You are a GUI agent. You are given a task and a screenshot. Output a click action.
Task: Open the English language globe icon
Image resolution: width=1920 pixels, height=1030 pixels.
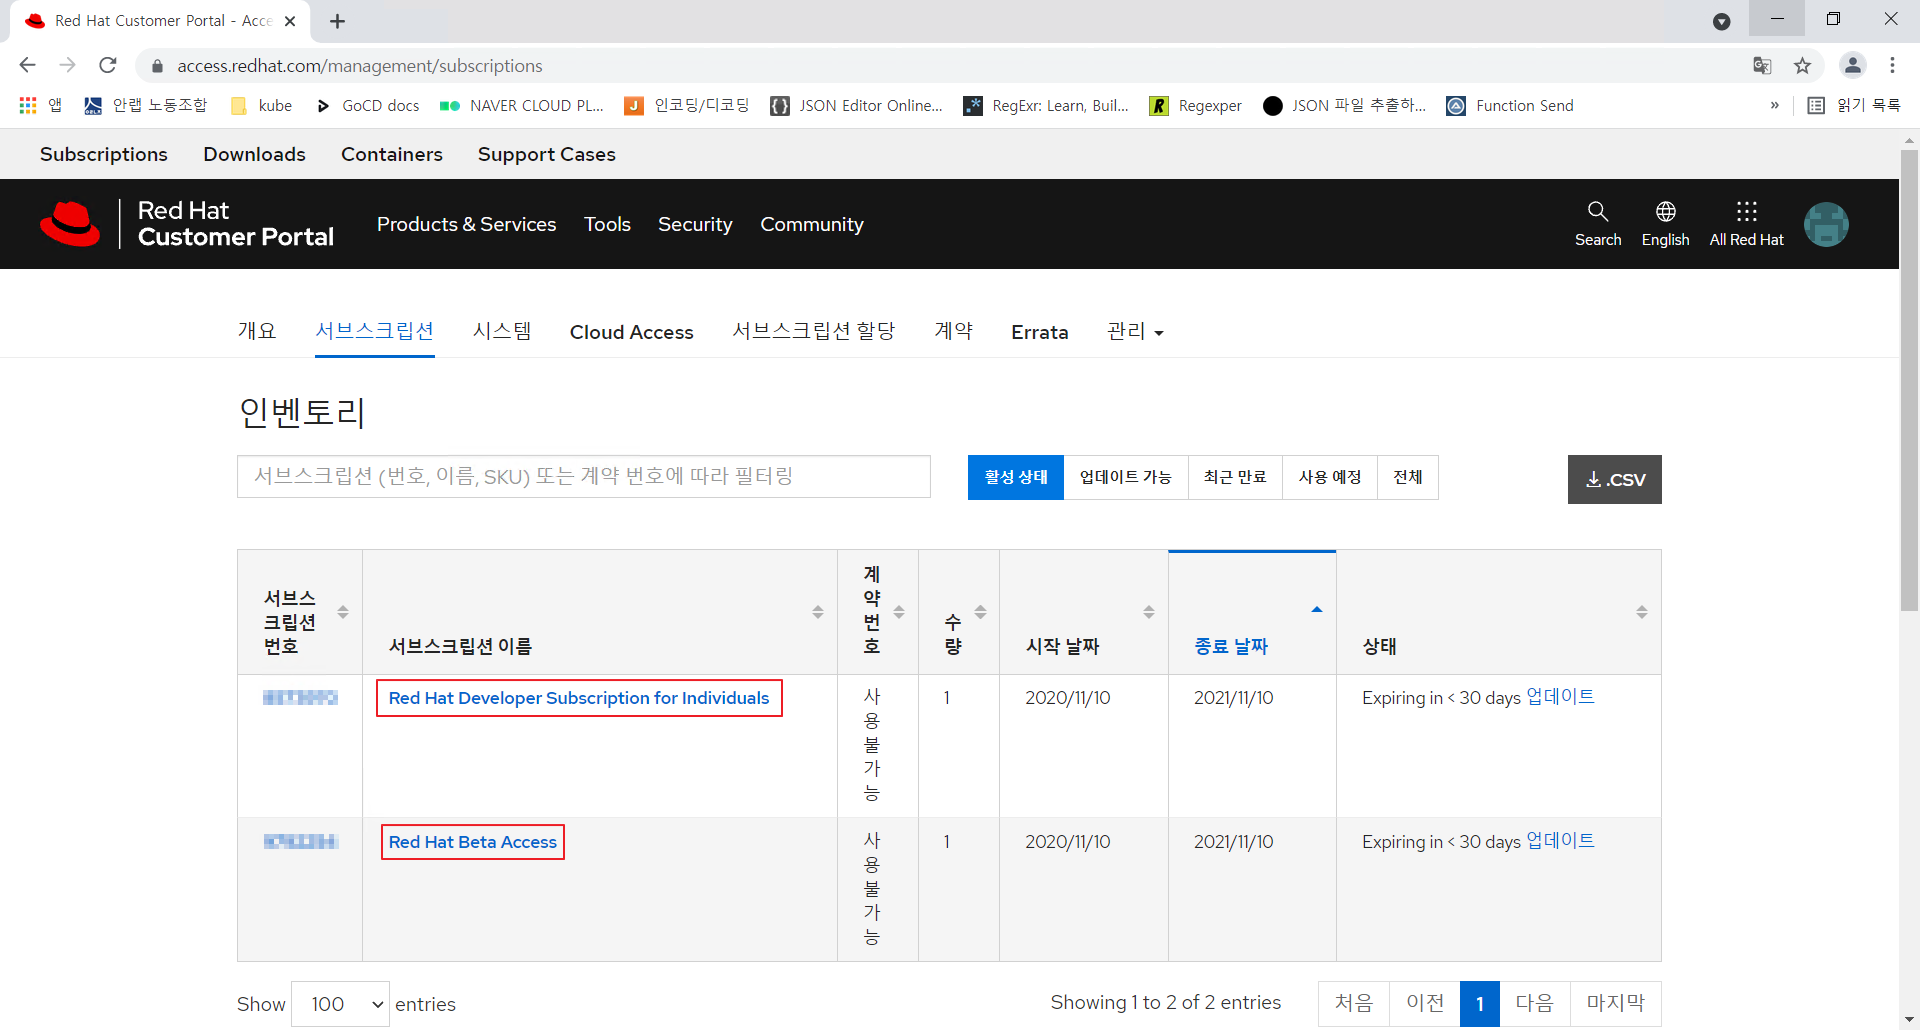(x=1665, y=211)
